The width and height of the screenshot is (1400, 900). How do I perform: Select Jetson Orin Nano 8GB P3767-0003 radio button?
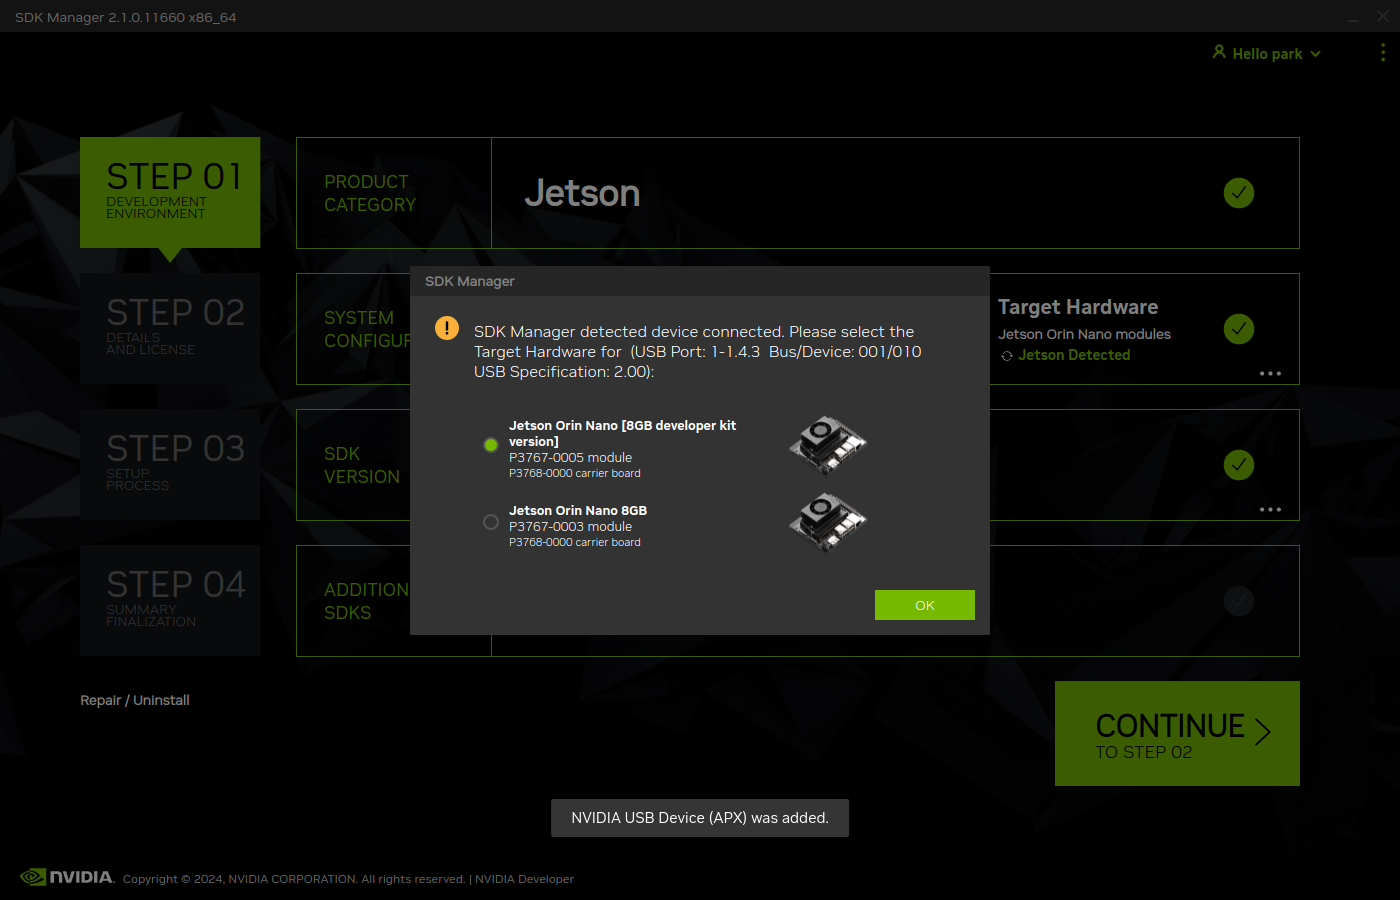click(491, 522)
